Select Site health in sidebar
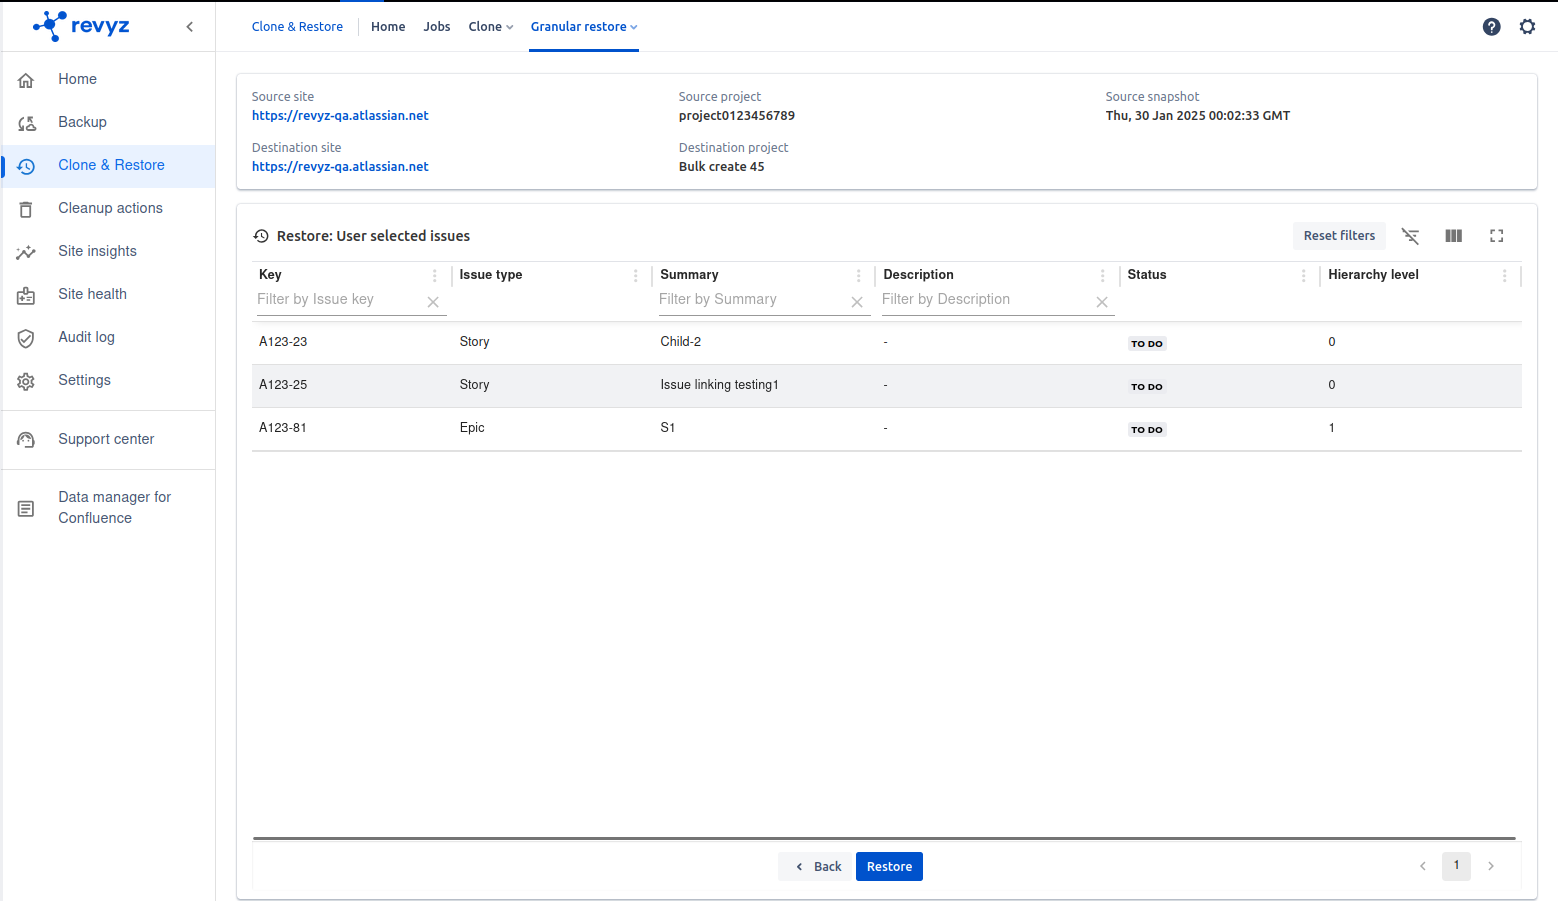1558x901 pixels. (92, 294)
